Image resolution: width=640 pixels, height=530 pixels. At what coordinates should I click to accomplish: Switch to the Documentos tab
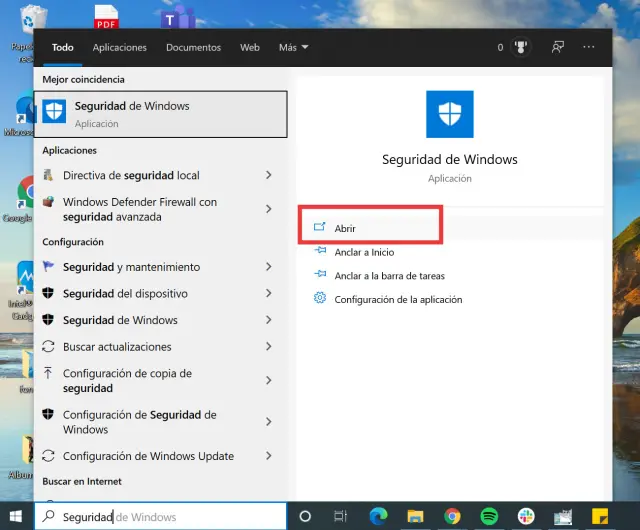pos(193,47)
